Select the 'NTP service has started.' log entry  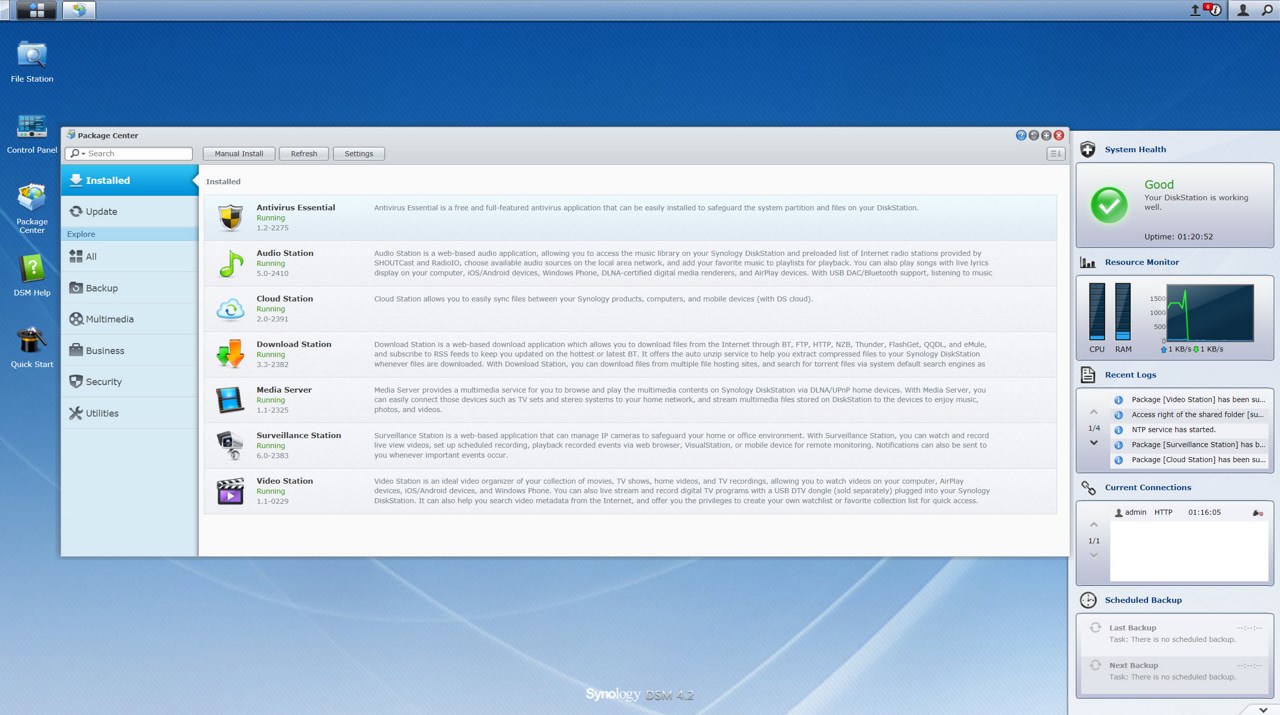click(x=1189, y=430)
